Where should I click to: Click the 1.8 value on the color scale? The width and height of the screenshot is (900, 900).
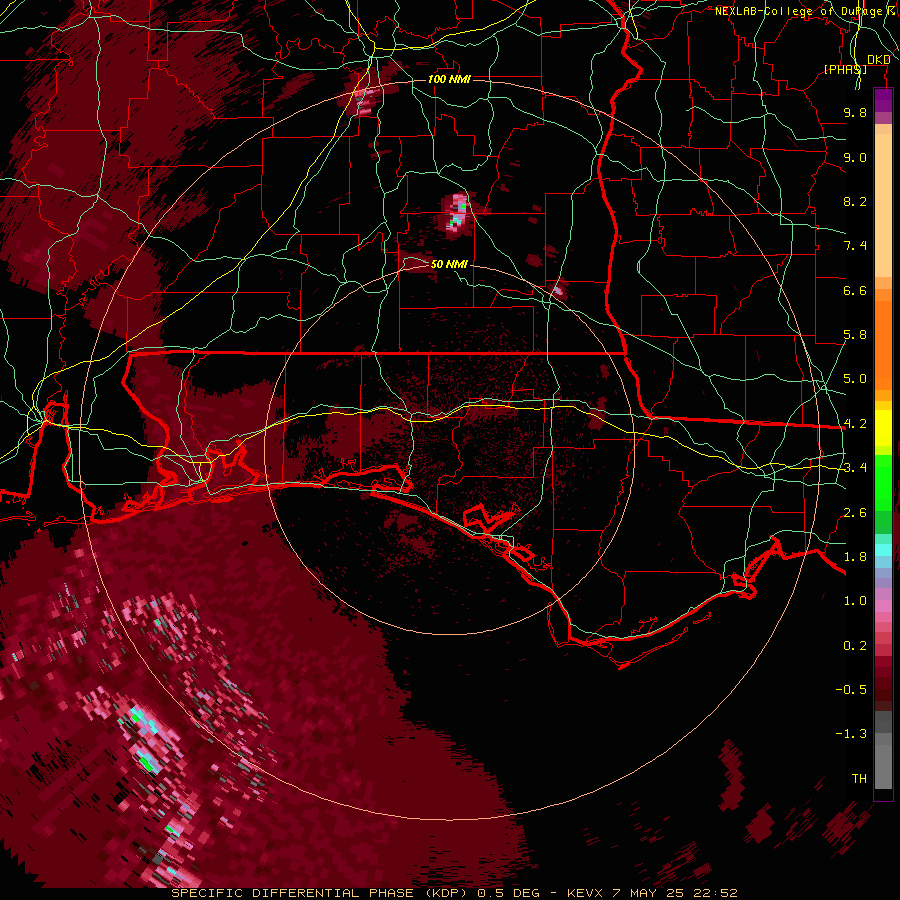pyautogui.click(x=855, y=557)
